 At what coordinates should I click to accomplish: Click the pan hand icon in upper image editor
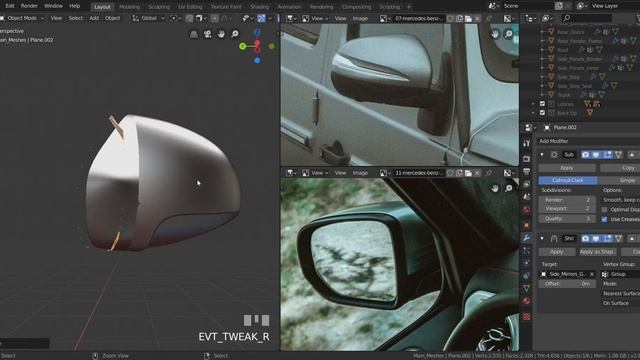(495, 34)
